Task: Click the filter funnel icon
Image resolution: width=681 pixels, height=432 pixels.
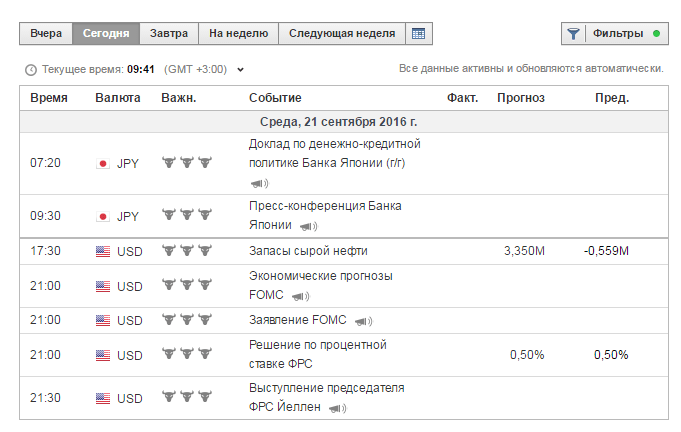Action: (573, 34)
